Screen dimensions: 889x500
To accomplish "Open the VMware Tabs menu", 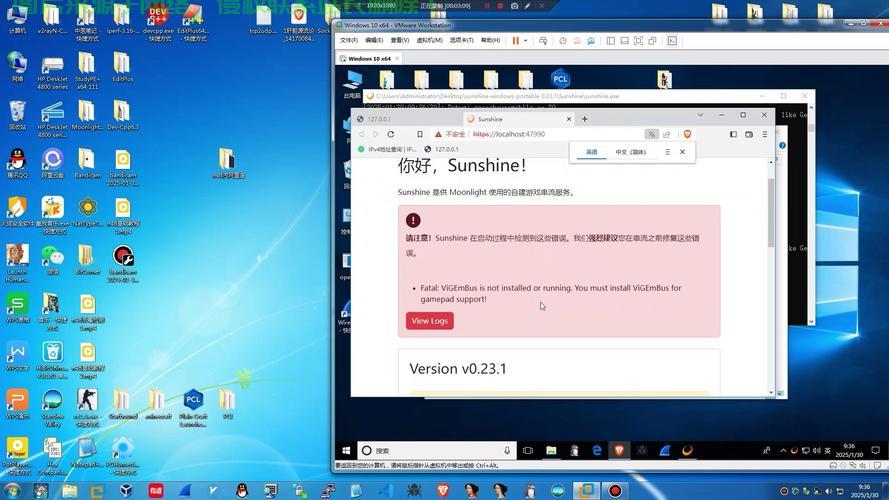I will [x=462, y=40].
